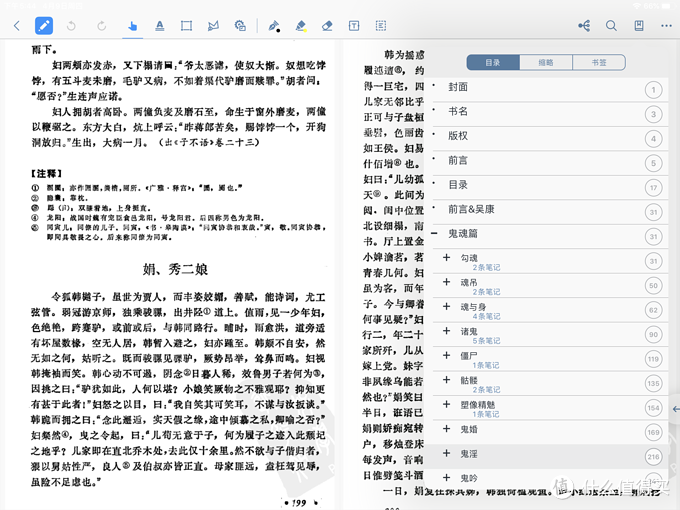Expand the 骷髅 chapter
This screenshot has height=510, width=680.
tap(446, 380)
